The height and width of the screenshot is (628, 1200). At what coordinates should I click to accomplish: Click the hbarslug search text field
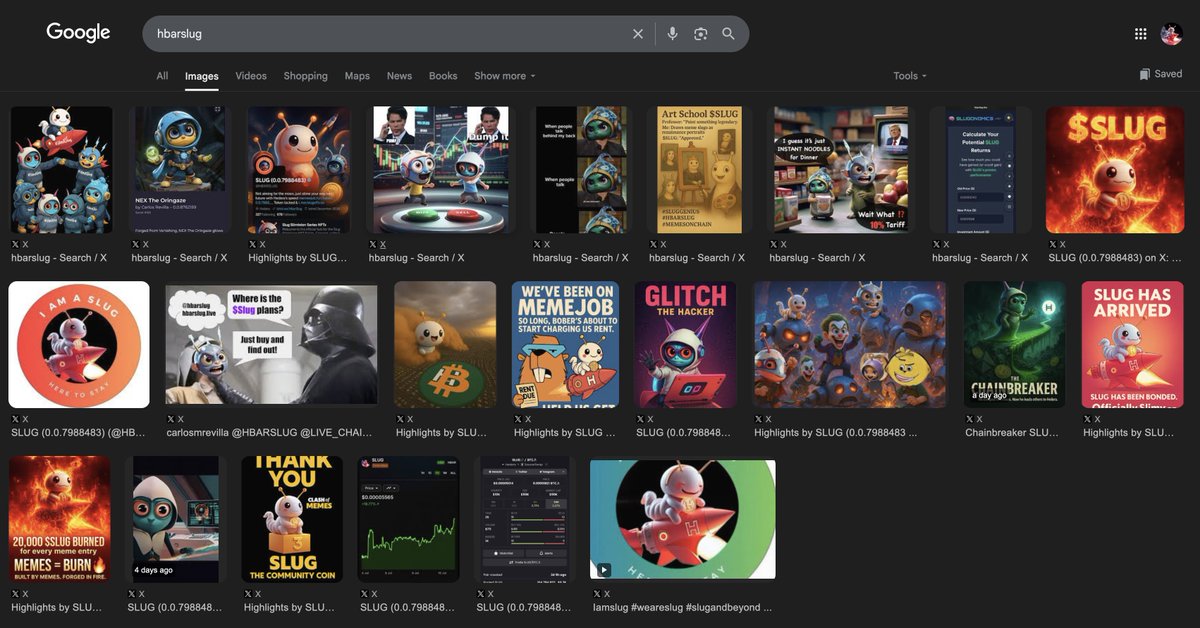pos(390,34)
